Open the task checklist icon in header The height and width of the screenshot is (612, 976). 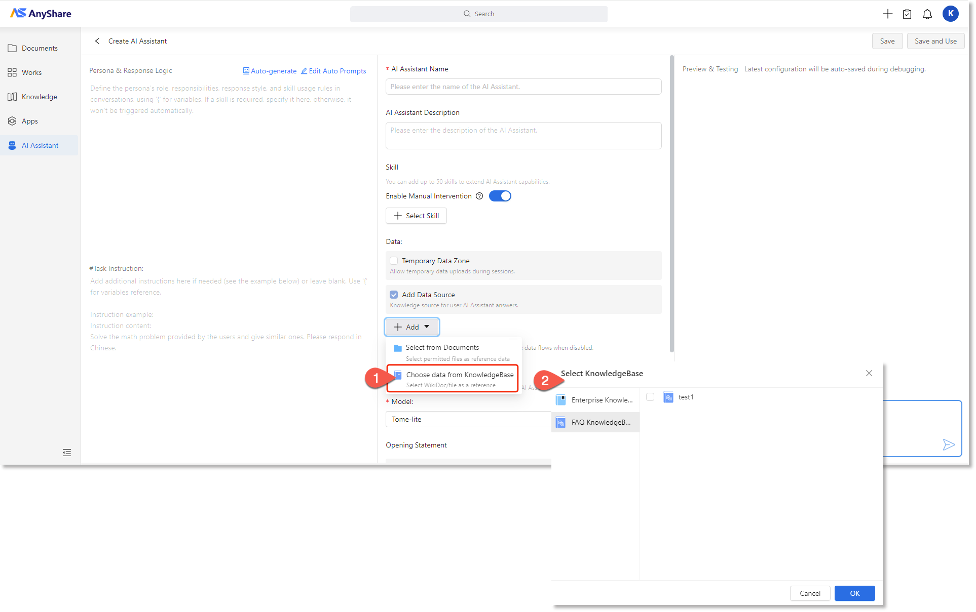click(x=907, y=14)
